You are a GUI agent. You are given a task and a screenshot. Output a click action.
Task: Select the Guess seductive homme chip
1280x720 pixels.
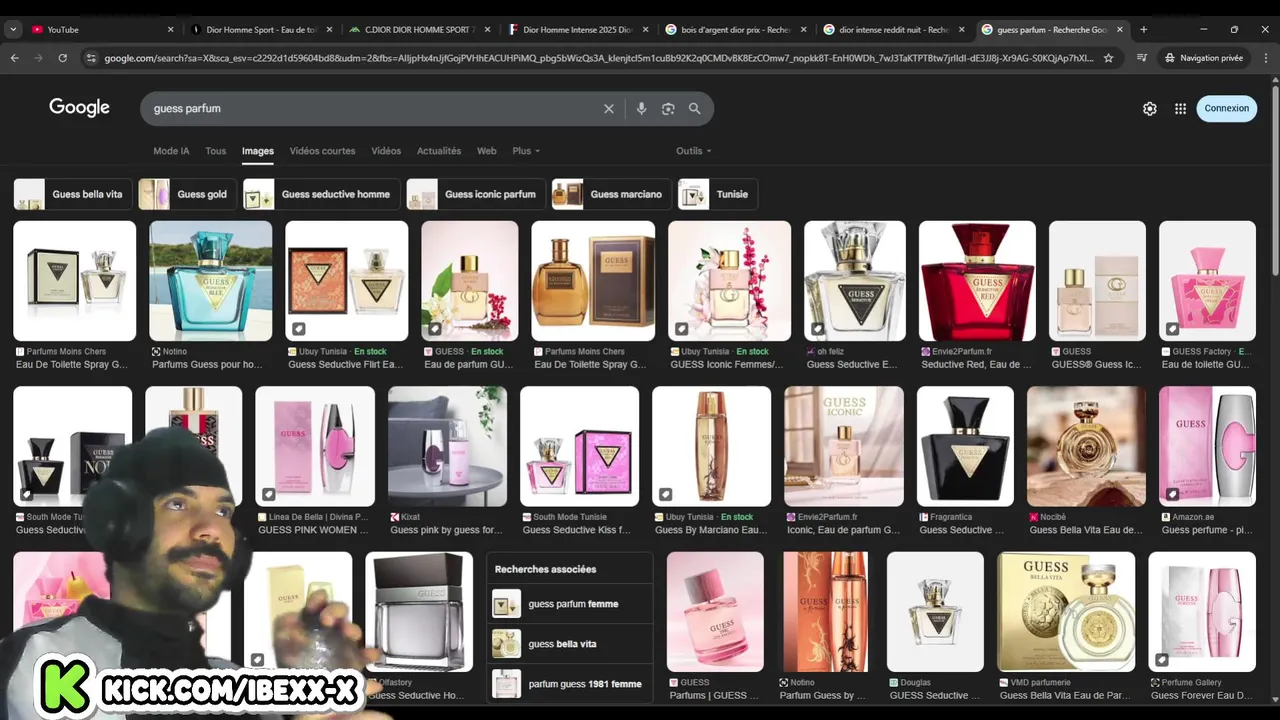pyautogui.click(x=321, y=194)
